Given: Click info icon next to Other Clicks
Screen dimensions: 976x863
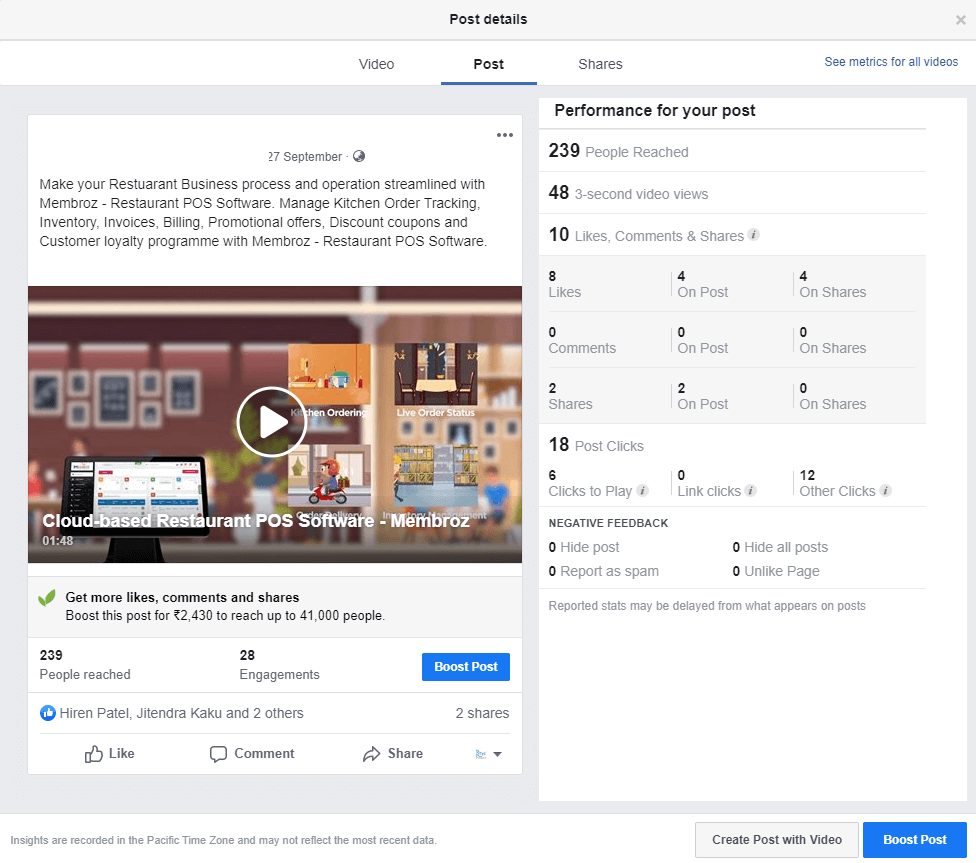Looking at the screenshot, I should (886, 490).
